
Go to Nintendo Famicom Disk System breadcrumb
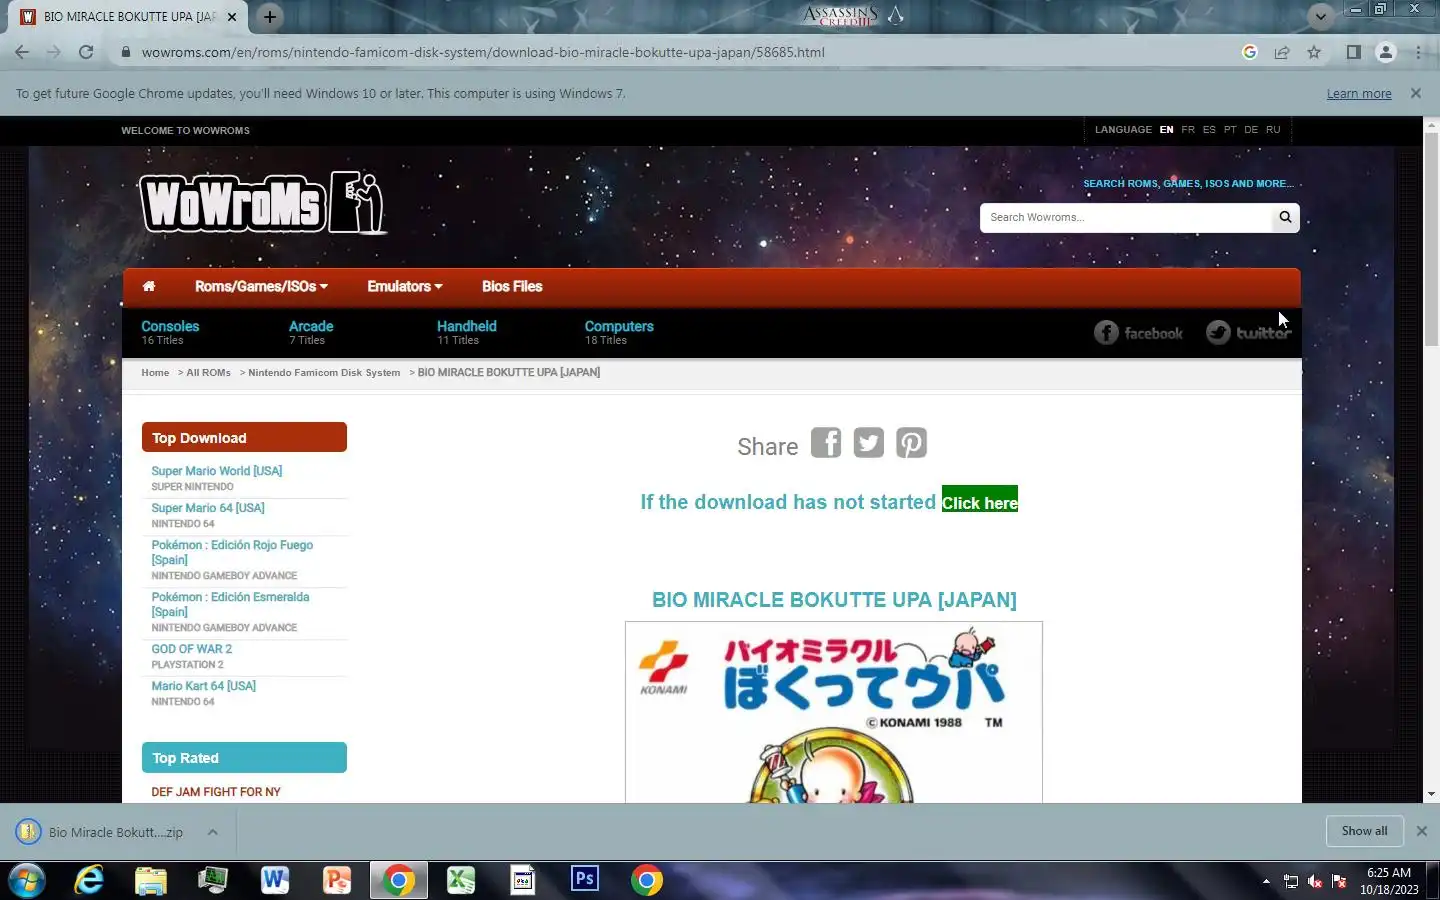click(x=324, y=372)
